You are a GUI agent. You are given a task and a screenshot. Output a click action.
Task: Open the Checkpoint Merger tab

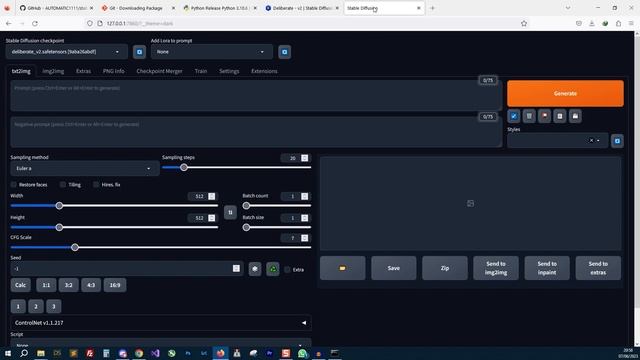coord(159,71)
